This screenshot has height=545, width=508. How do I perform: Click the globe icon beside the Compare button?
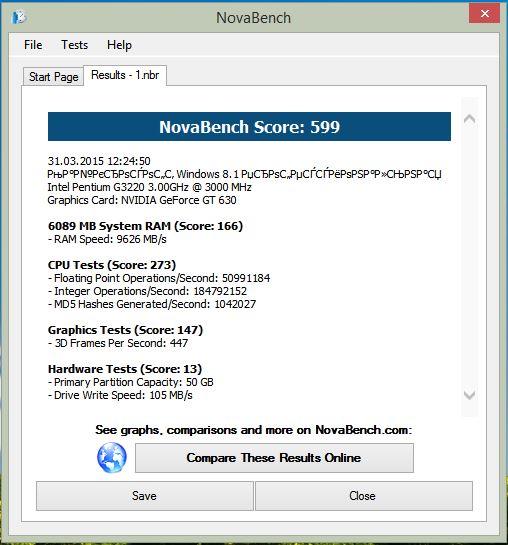click(112, 457)
